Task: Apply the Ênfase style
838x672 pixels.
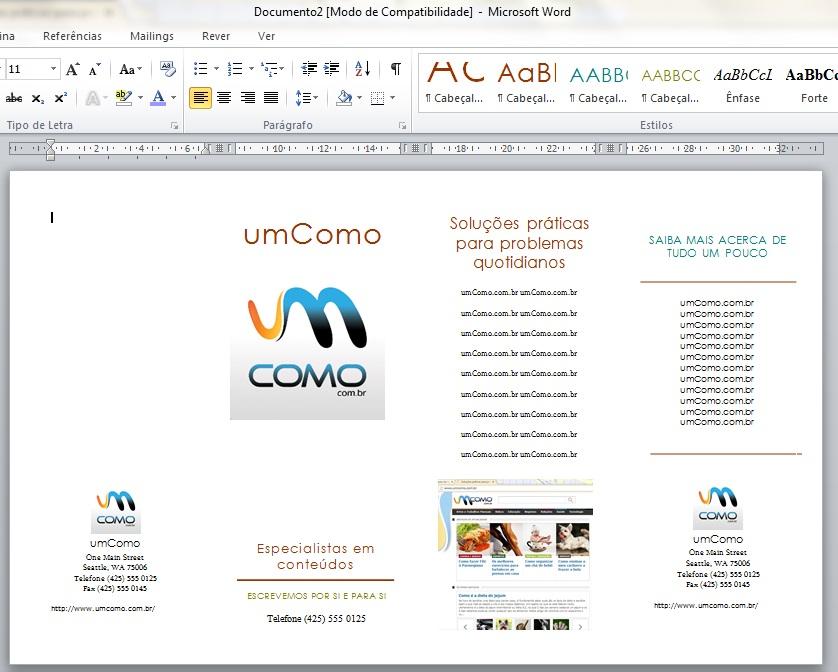Action: click(x=743, y=84)
